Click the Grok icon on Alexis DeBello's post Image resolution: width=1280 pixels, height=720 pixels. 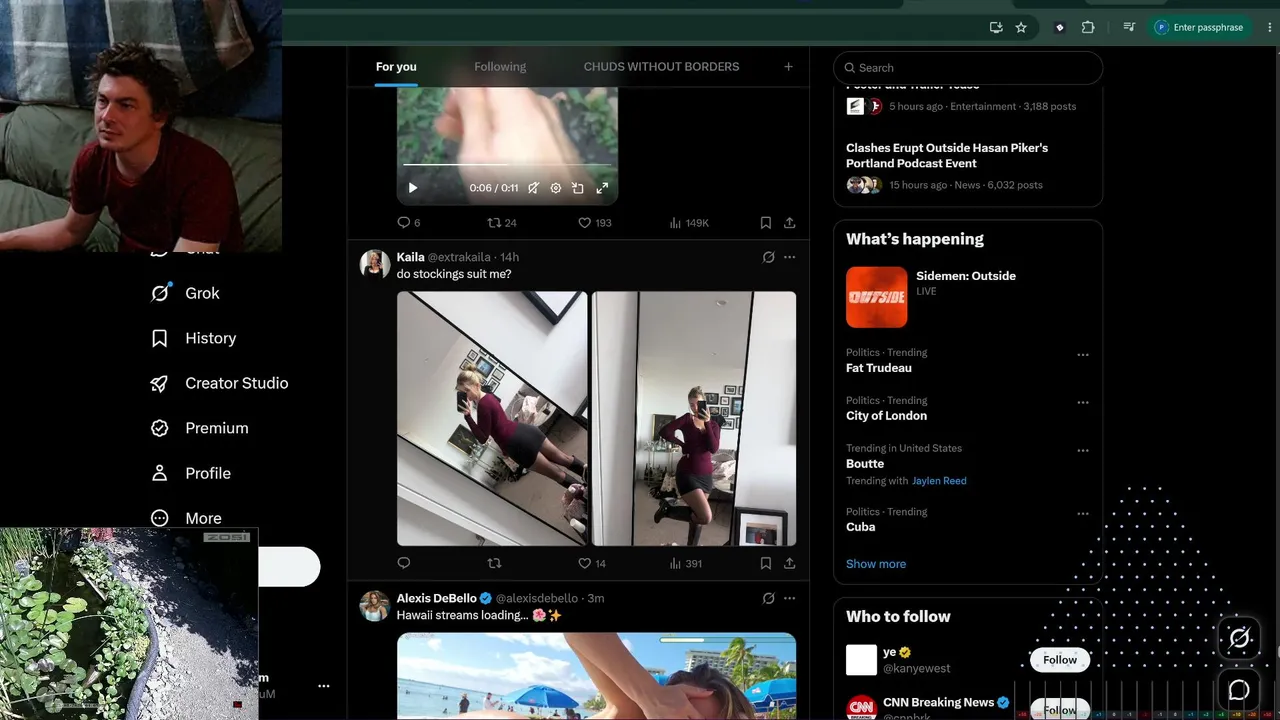[x=768, y=598]
